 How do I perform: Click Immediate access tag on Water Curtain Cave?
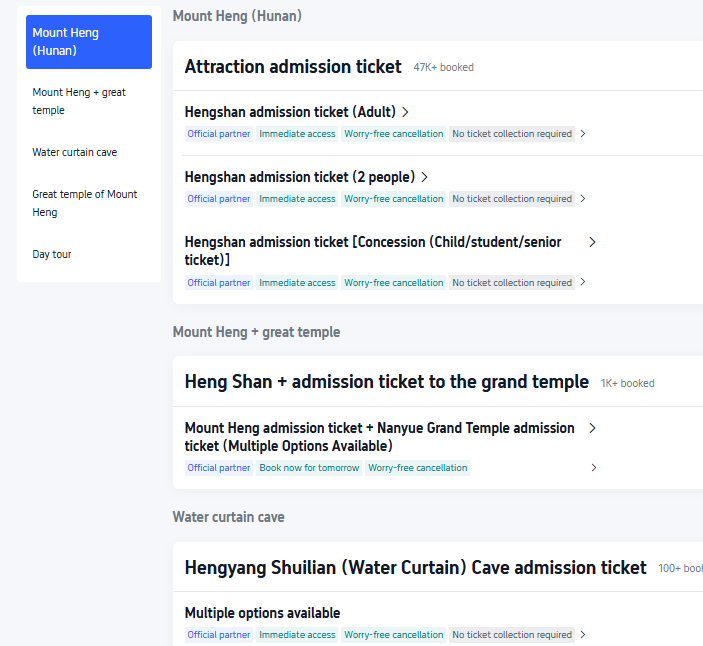297,634
